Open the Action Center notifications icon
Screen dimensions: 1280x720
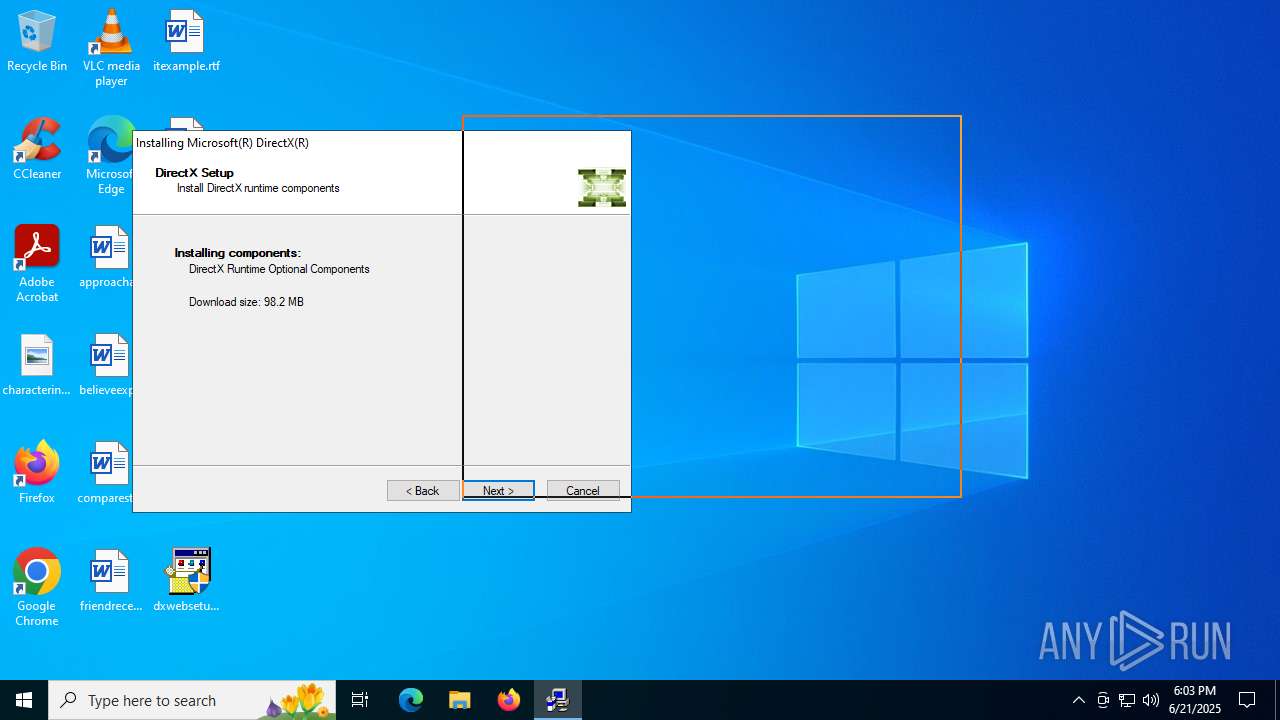click(1247, 700)
